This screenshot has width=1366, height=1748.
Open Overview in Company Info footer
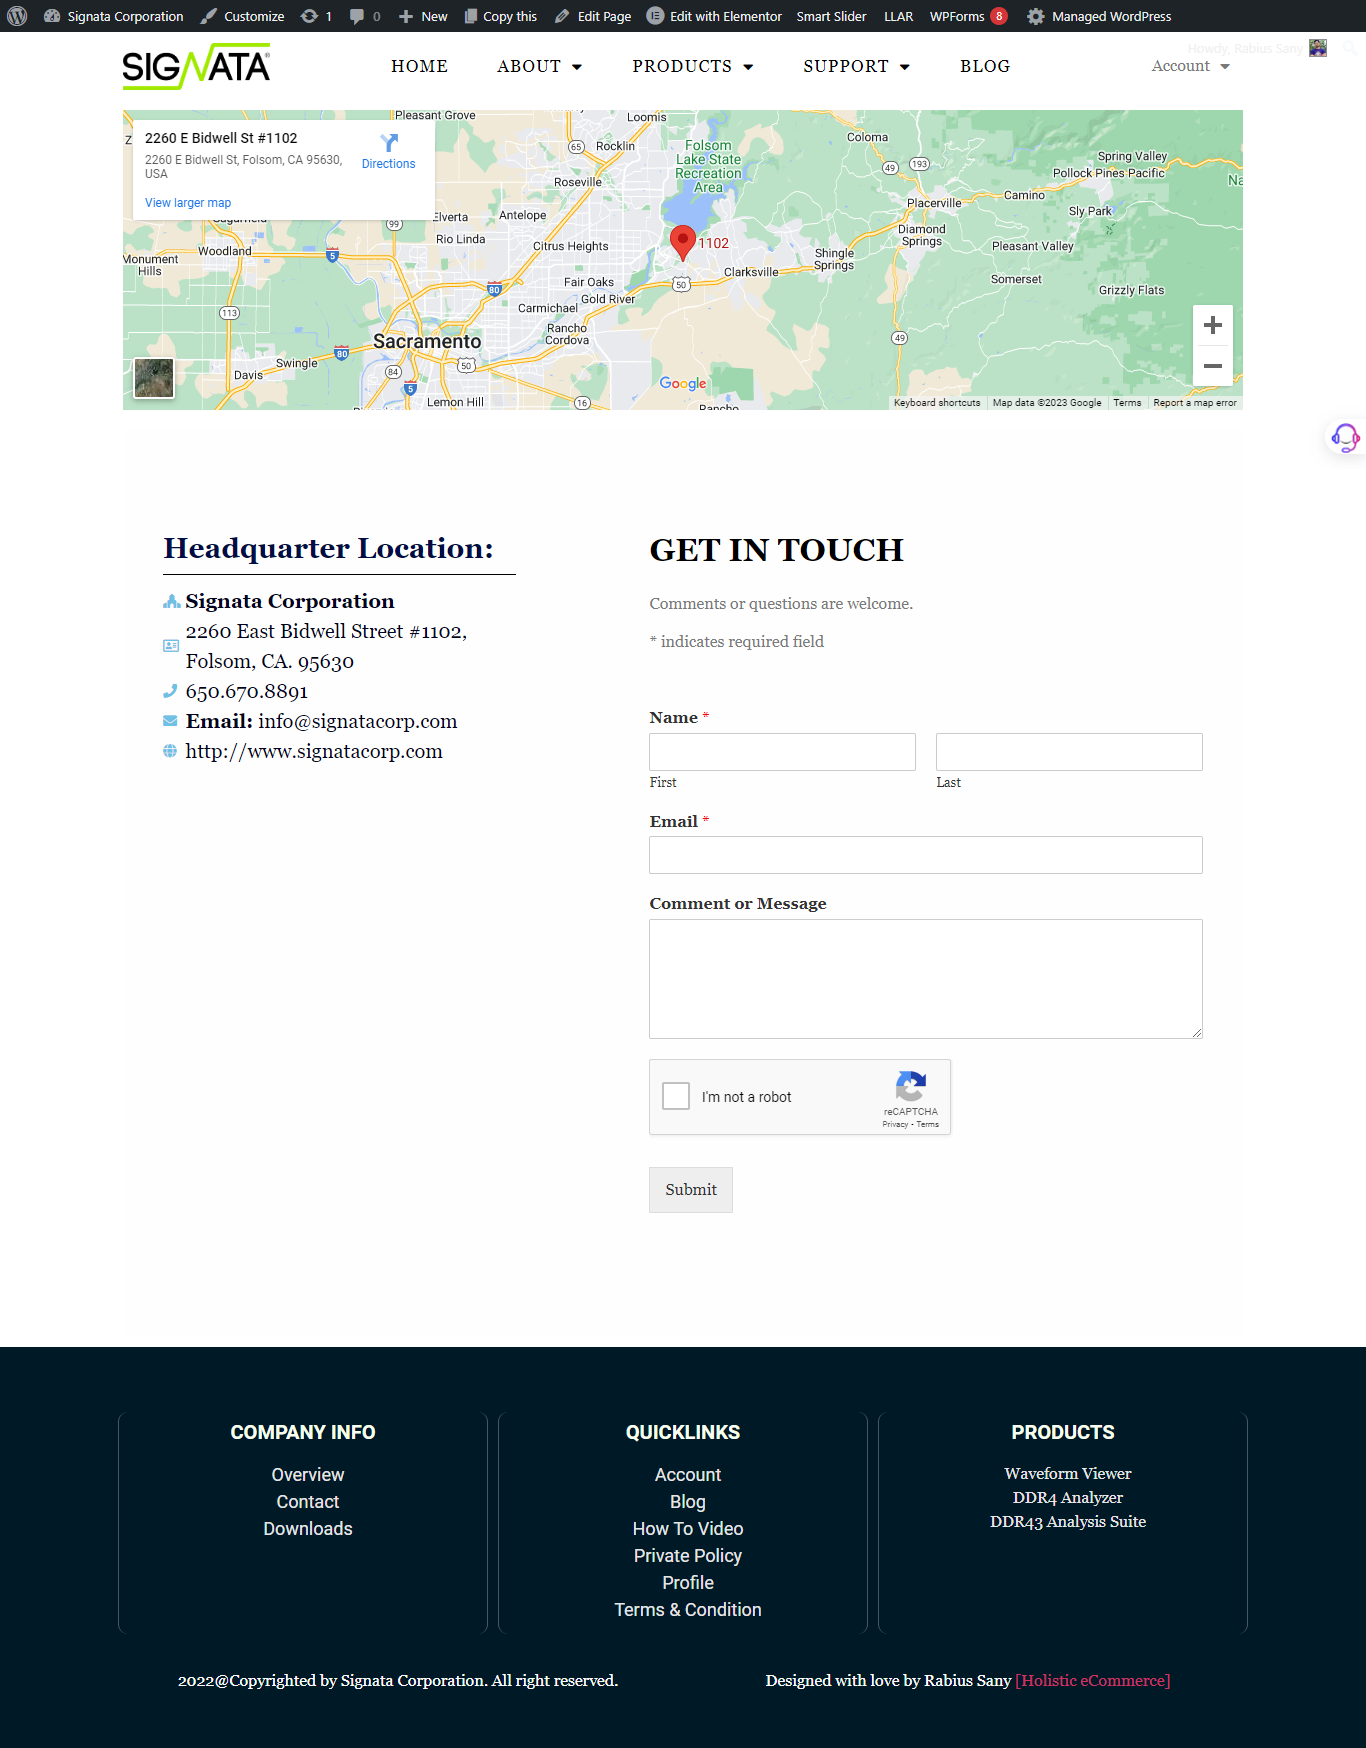coord(308,1474)
